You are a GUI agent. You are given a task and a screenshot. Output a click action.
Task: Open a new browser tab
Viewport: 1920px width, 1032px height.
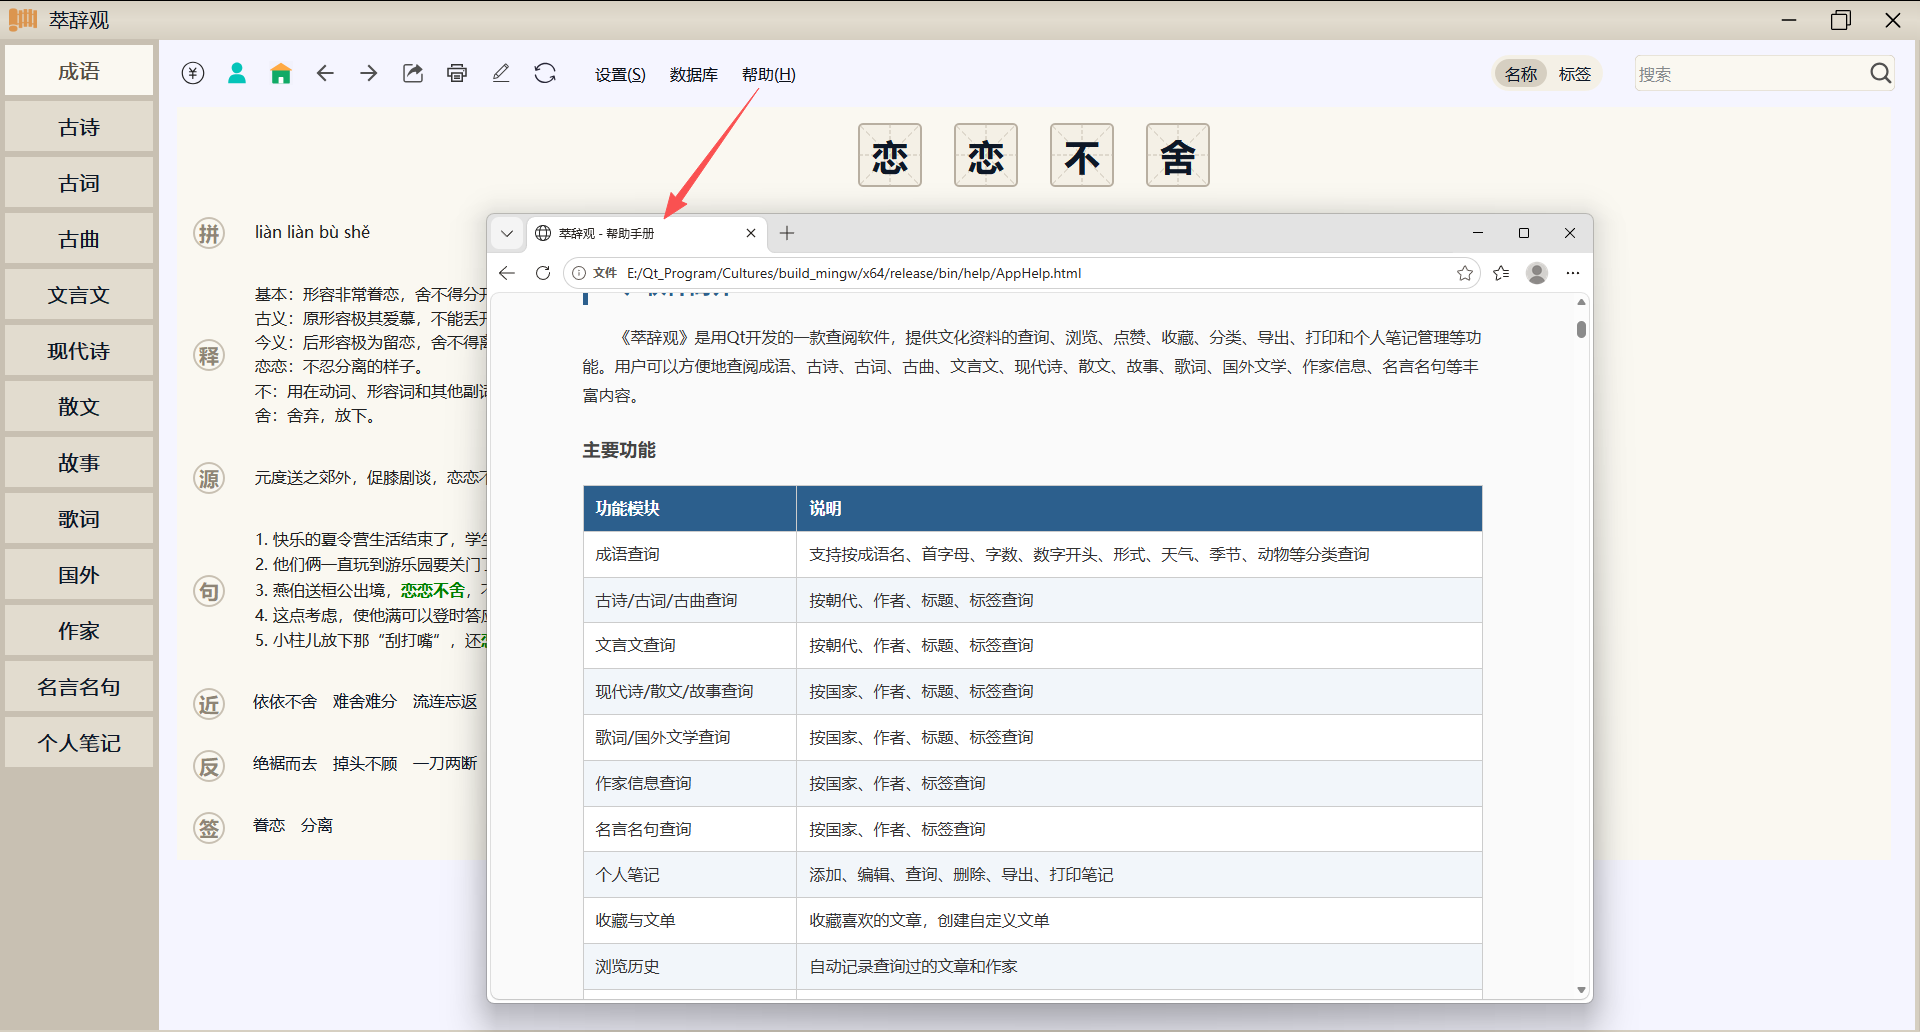point(787,233)
